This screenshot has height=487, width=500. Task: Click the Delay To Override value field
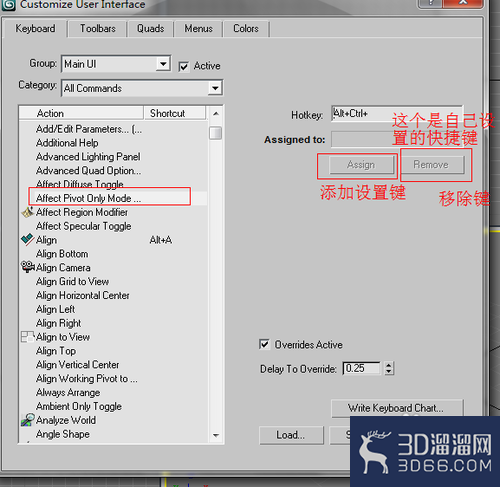pos(361,368)
